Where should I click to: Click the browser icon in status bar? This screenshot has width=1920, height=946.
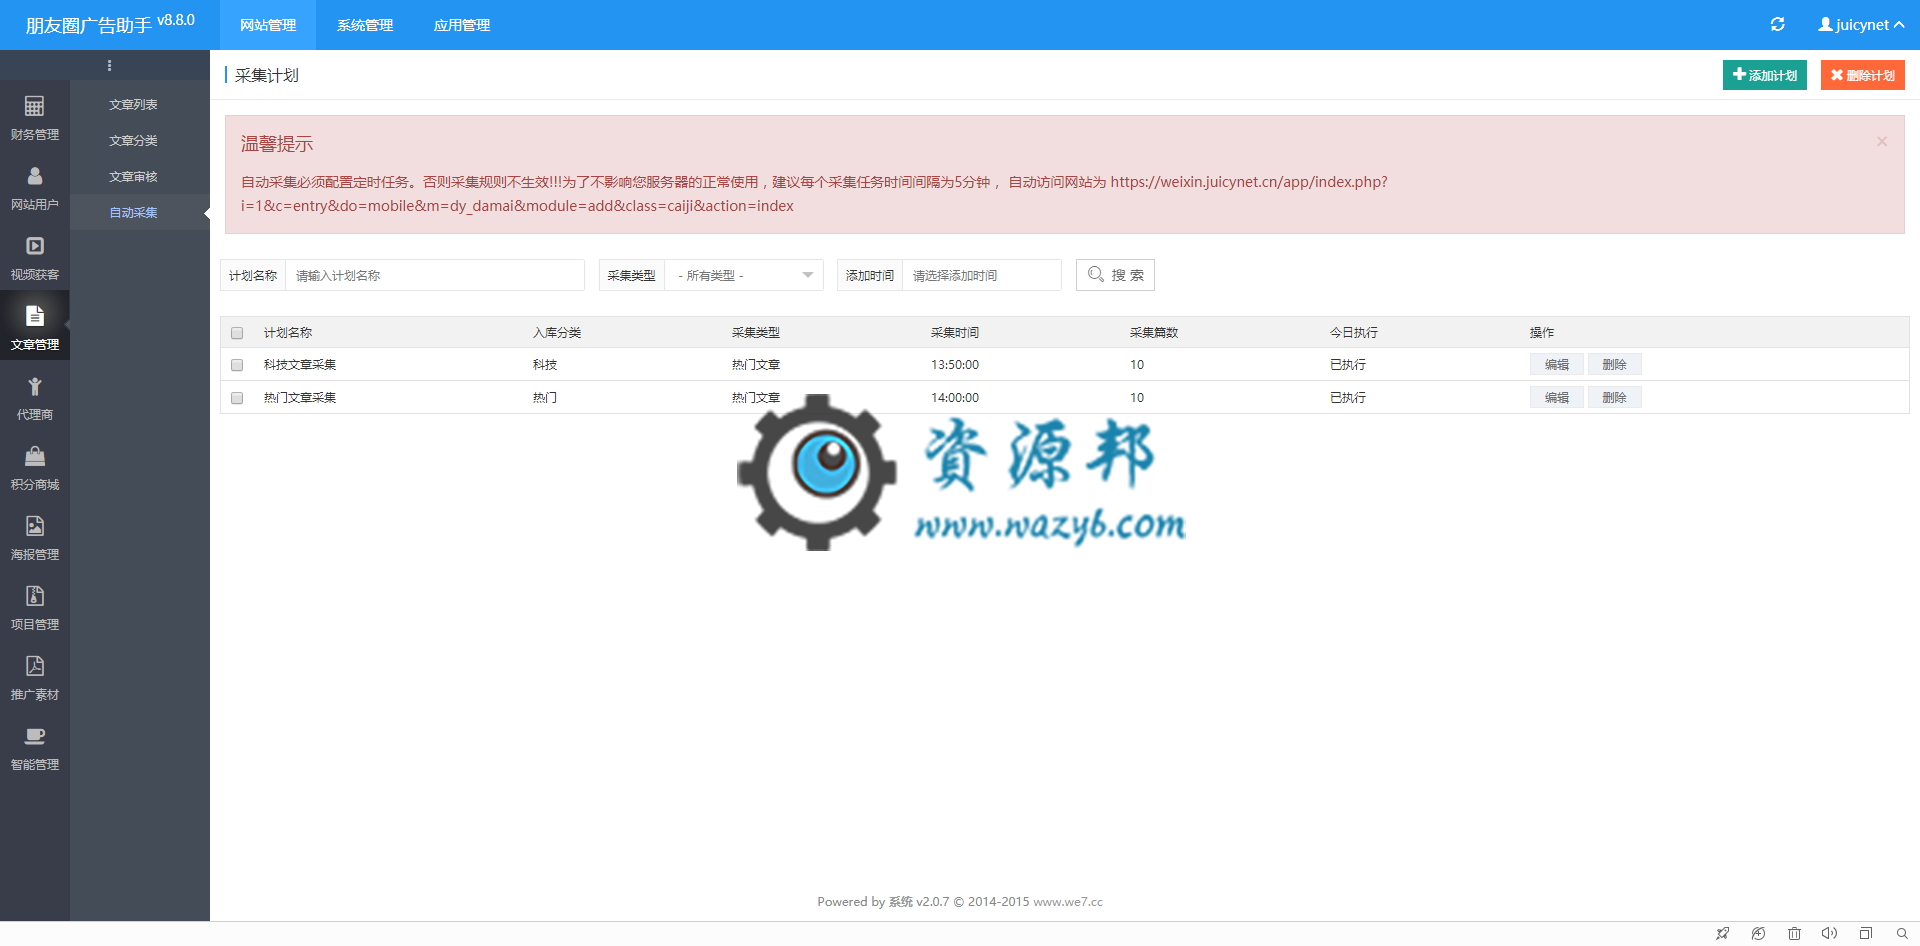pos(1758,934)
